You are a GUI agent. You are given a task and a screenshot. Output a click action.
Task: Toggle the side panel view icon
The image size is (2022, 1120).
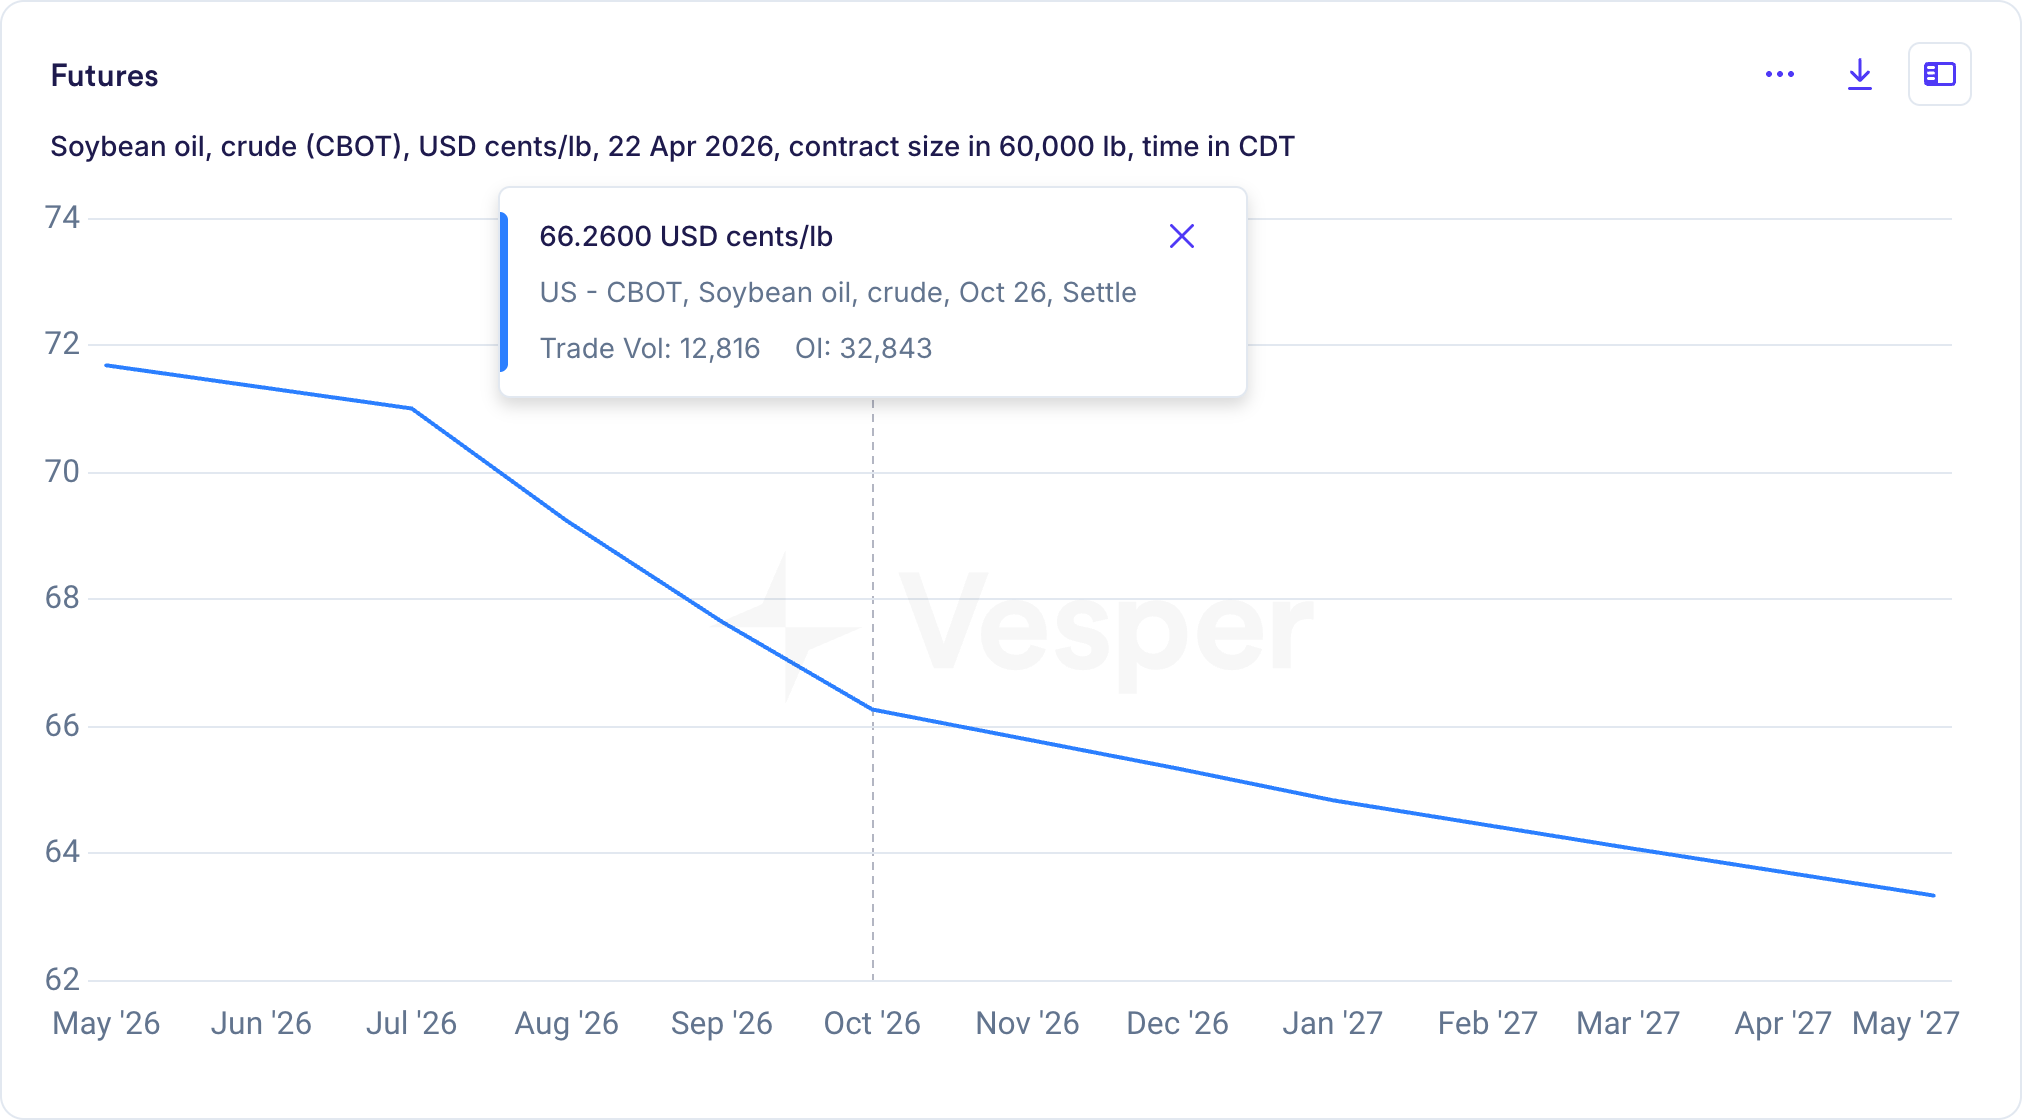coord(1939,75)
